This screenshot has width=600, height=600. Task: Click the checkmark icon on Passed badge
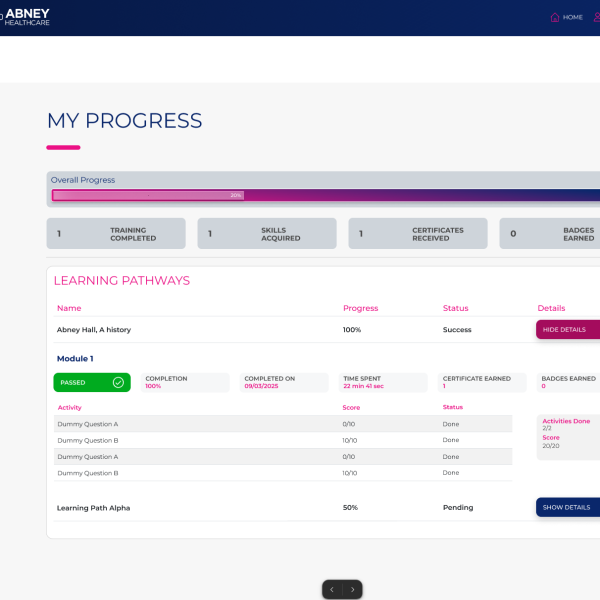(118, 382)
